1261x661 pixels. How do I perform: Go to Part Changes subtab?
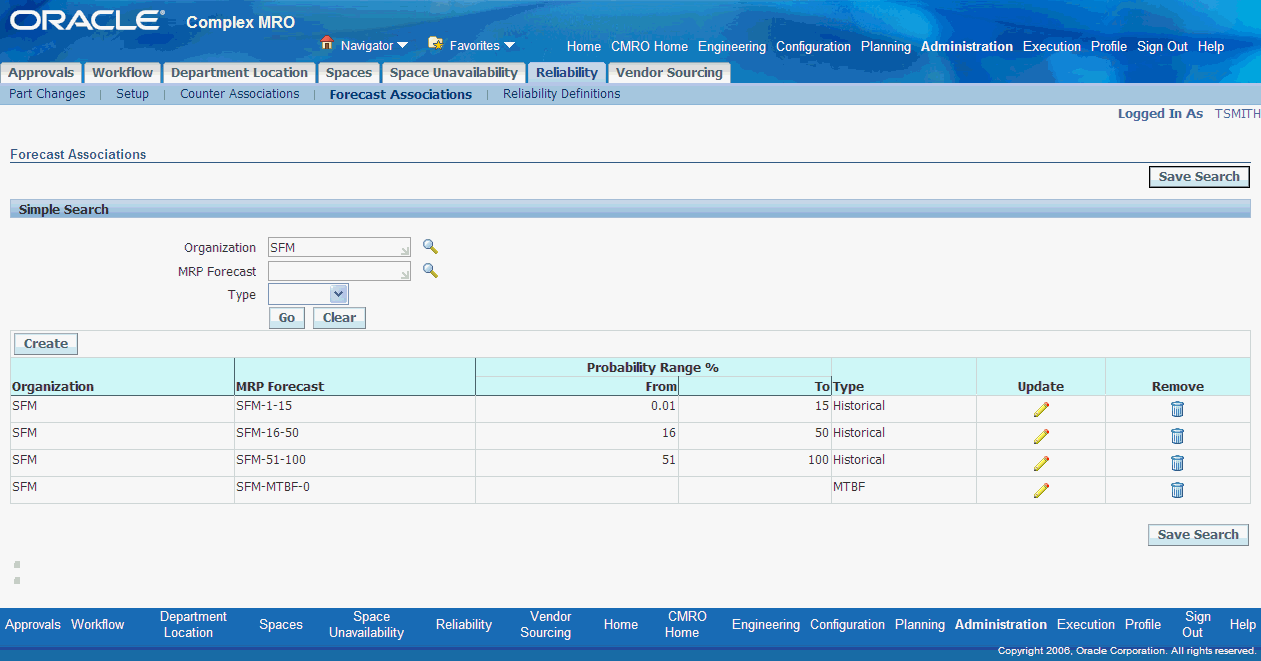[47, 94]
